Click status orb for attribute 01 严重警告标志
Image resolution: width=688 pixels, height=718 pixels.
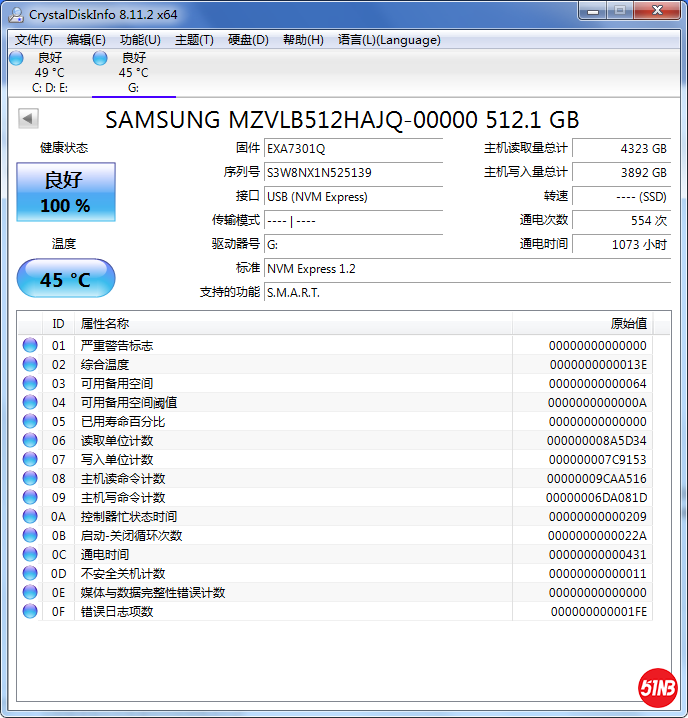[x=30, y=345]
